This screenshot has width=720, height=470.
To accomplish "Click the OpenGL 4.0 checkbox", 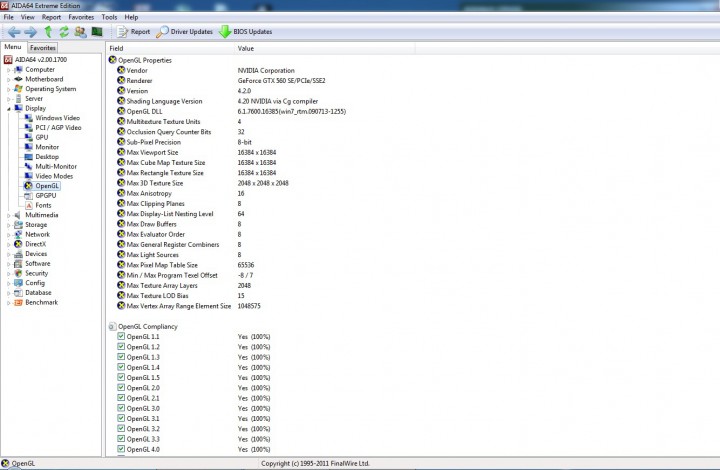I will pyautogui.click(x=121, y=449).
